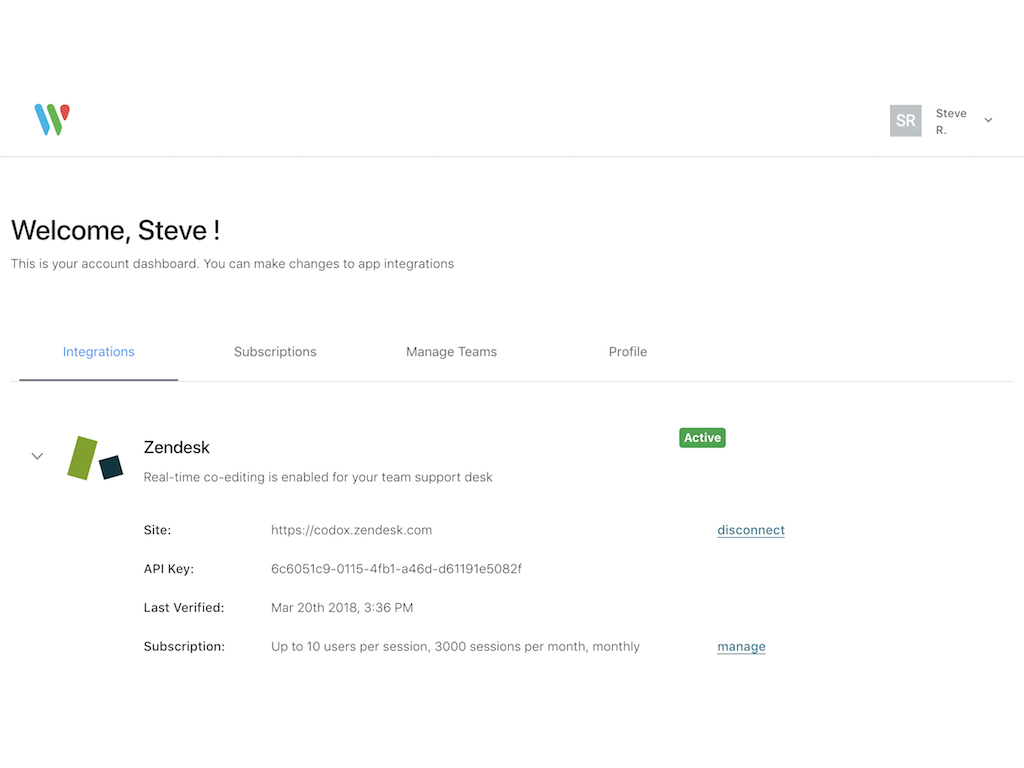This screenshot has height=768, width=1024.
Task: Select the Profile tab
Action: pos(628,352)
